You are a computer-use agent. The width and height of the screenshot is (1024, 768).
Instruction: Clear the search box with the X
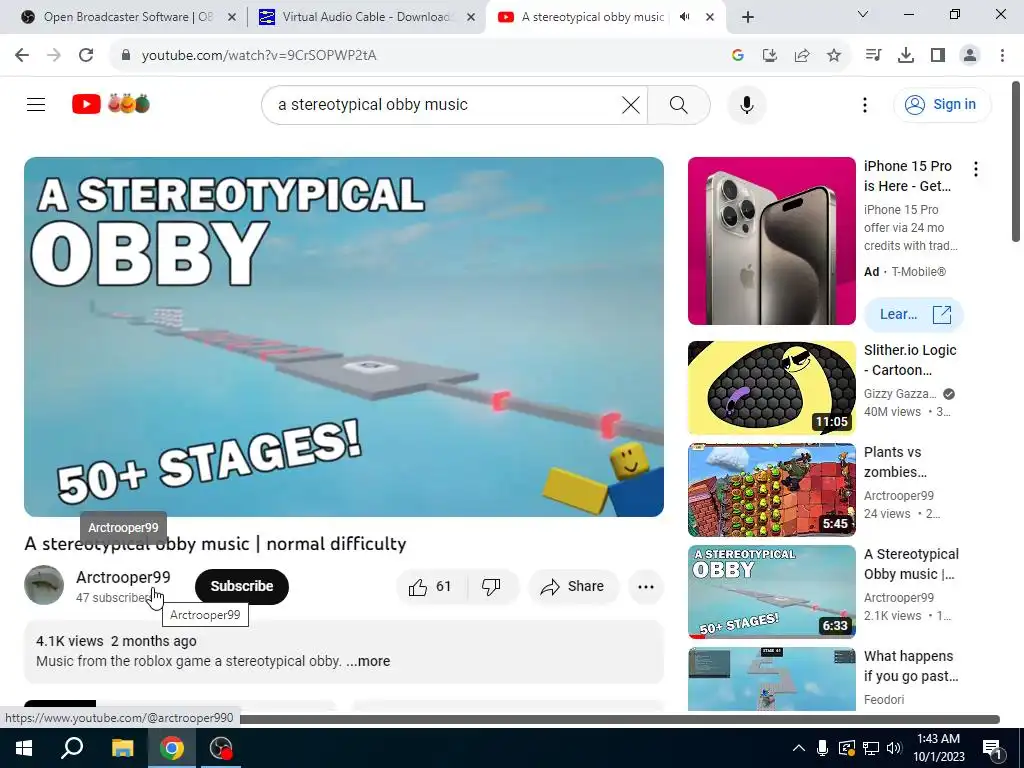pyautogui.click(x=631, y=104)
